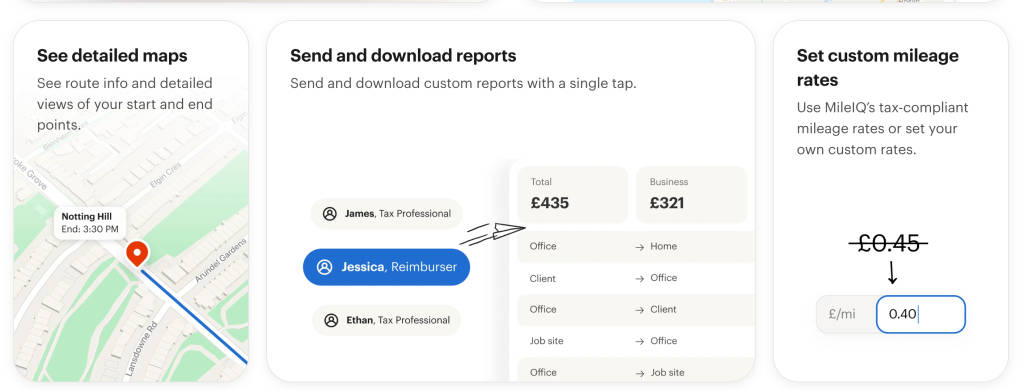Viewport: 1024px width, 391px height.
Task: Open the Business £321 summary card
Action: tap(692, 195)
